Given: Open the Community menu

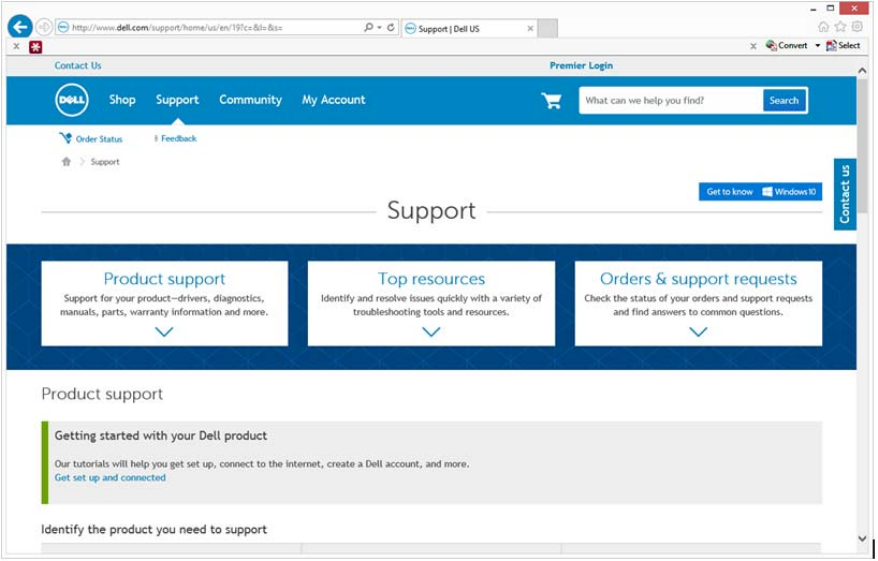Looking at the screenshot, I should click(251, 100).
